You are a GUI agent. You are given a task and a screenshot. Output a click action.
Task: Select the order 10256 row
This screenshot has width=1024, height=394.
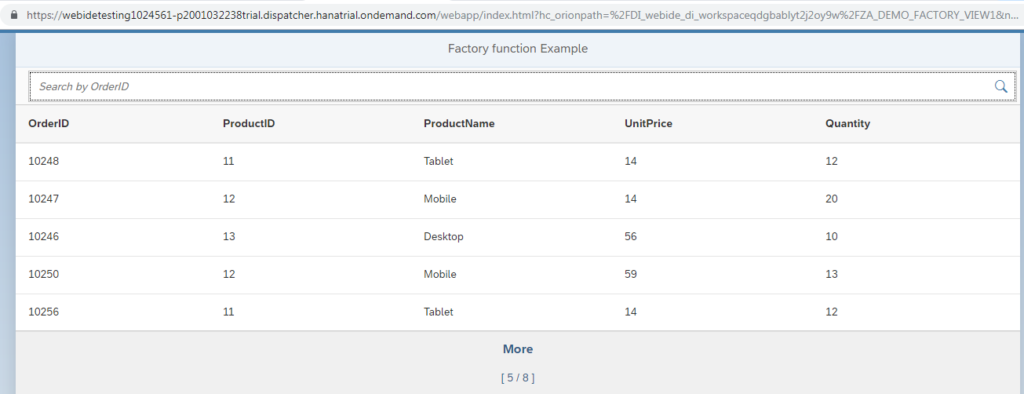(518, 312)
